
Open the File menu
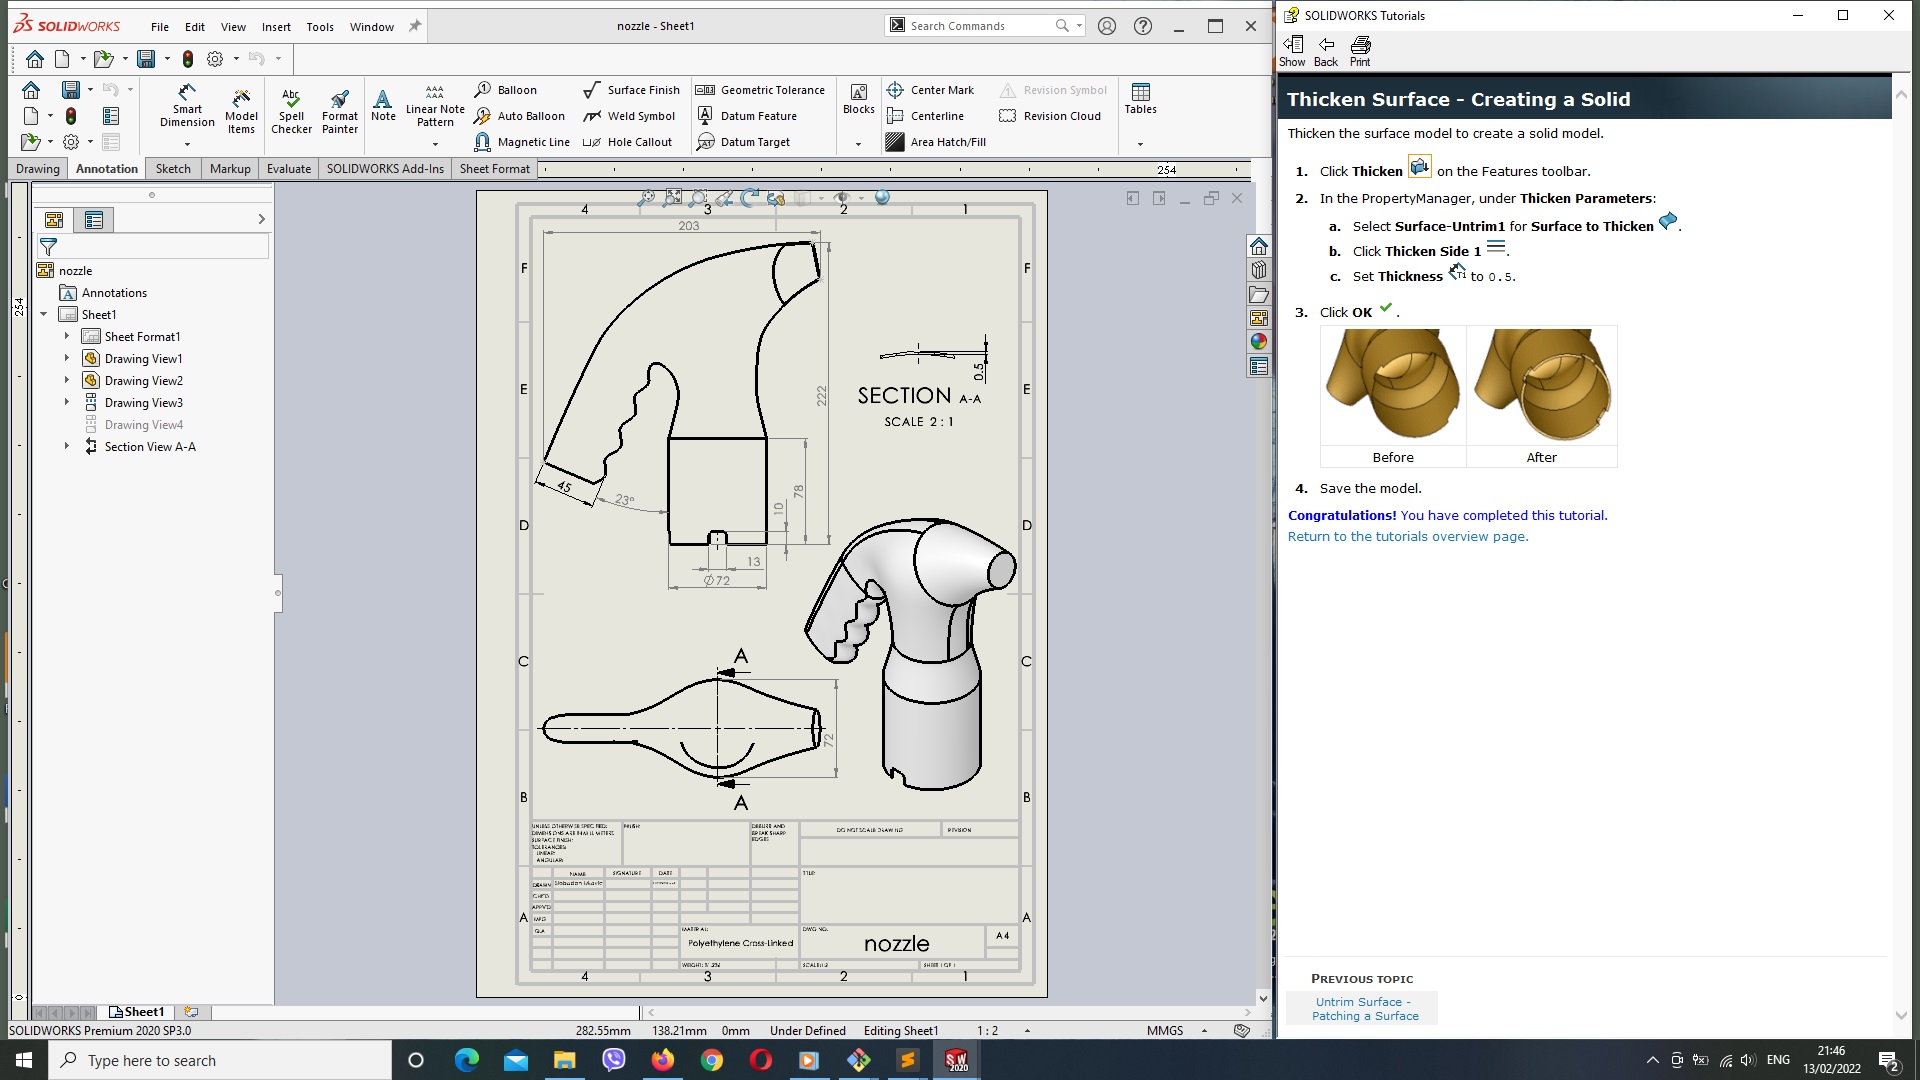click(160, 27)
